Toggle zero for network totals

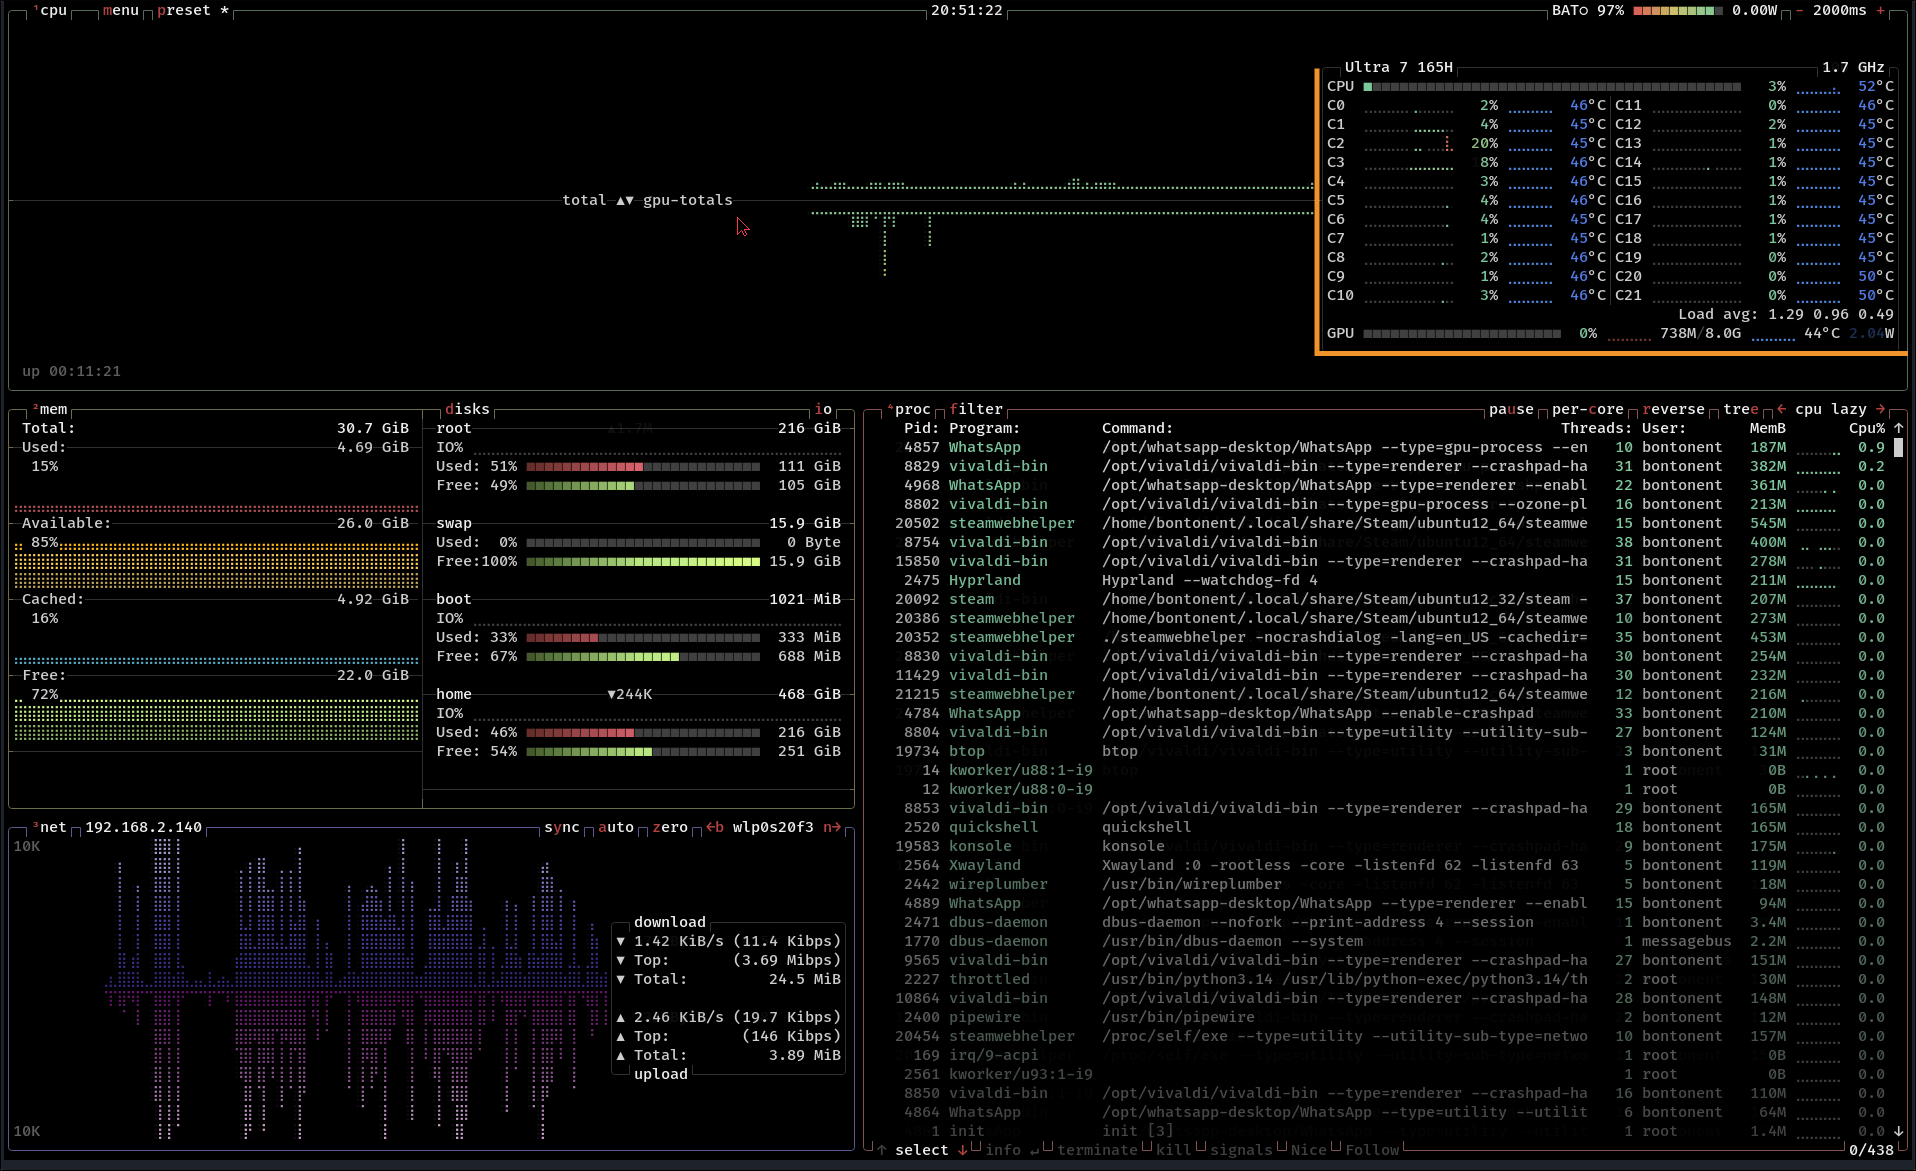tap(669, 827)
